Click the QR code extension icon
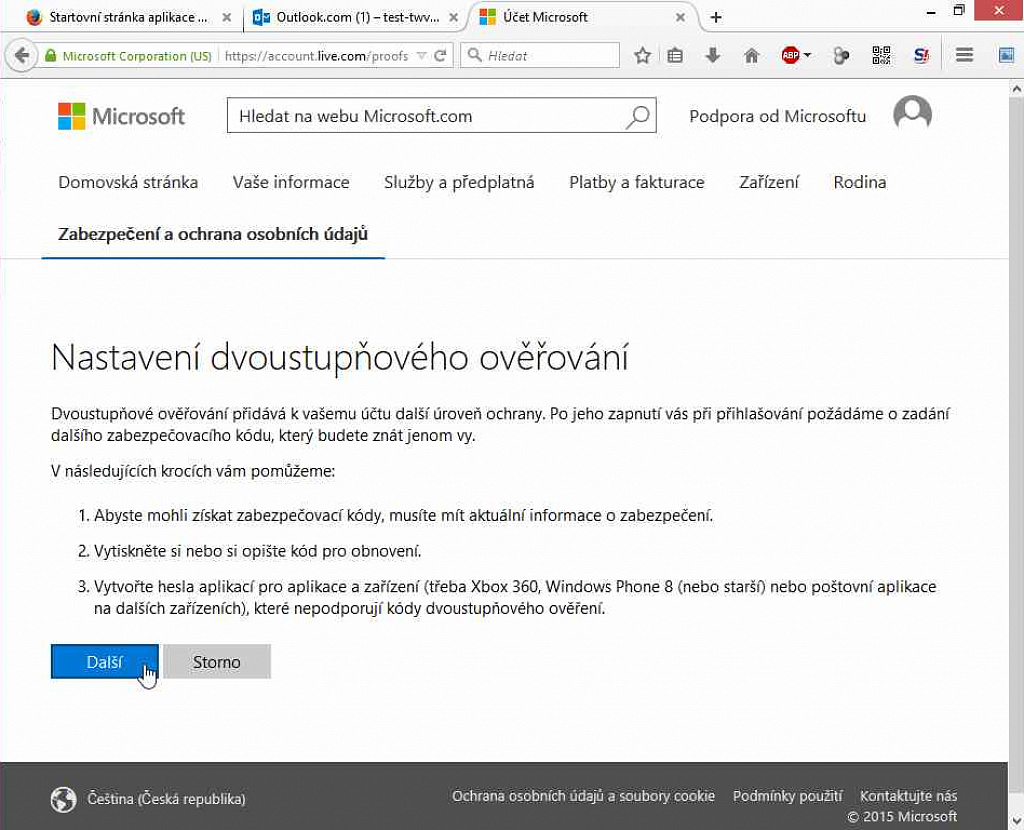 tap(881, 56)
